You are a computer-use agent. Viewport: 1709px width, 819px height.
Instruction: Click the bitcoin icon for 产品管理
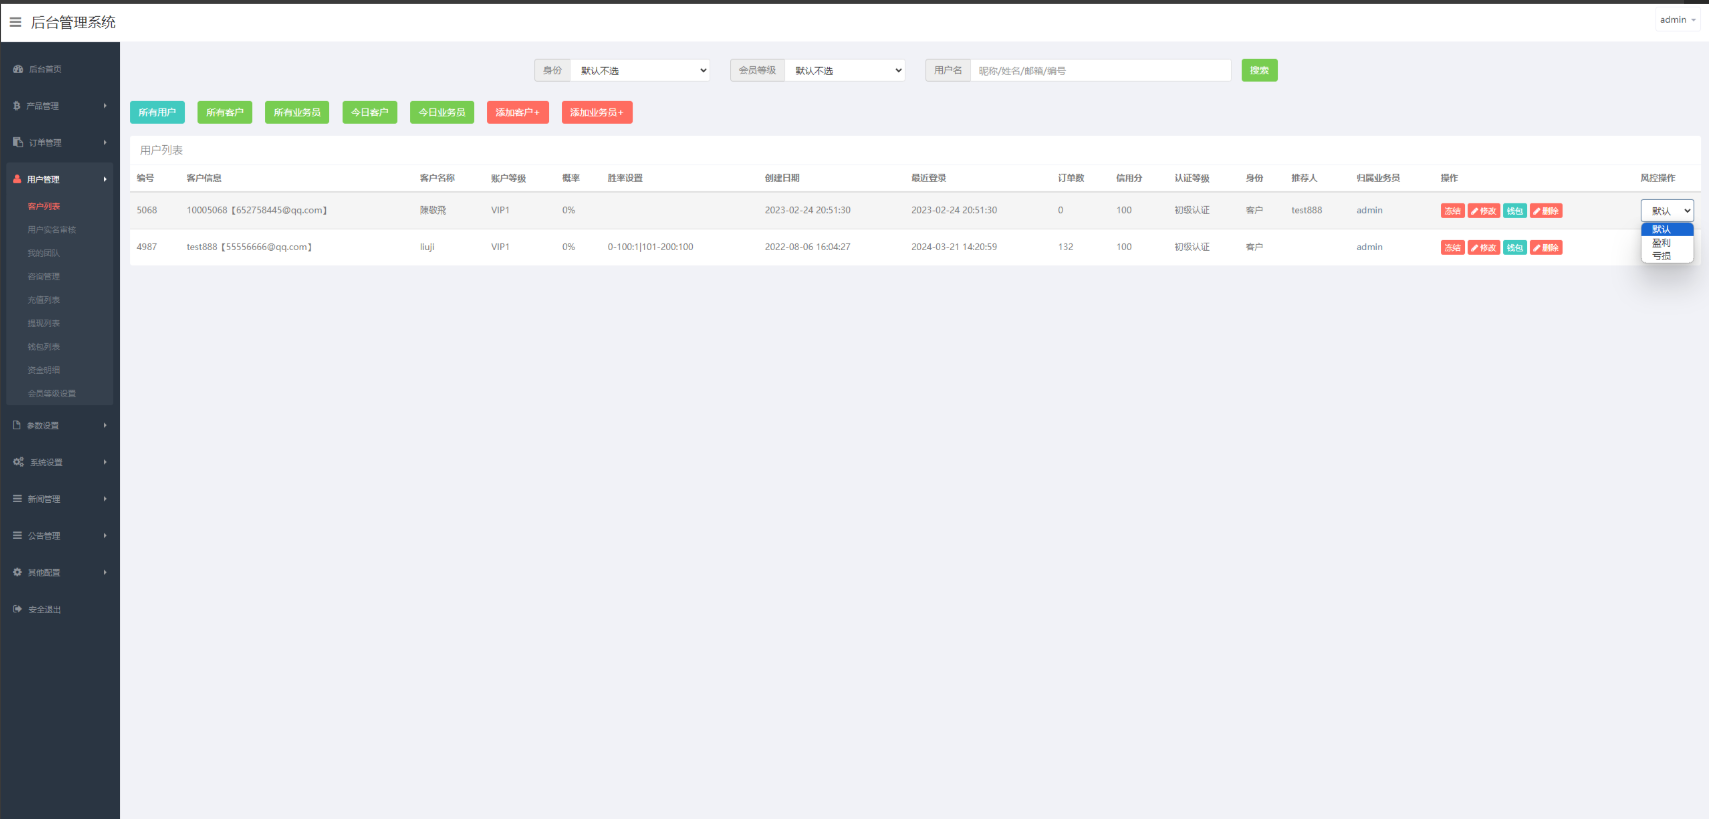[x=17, y=106]
